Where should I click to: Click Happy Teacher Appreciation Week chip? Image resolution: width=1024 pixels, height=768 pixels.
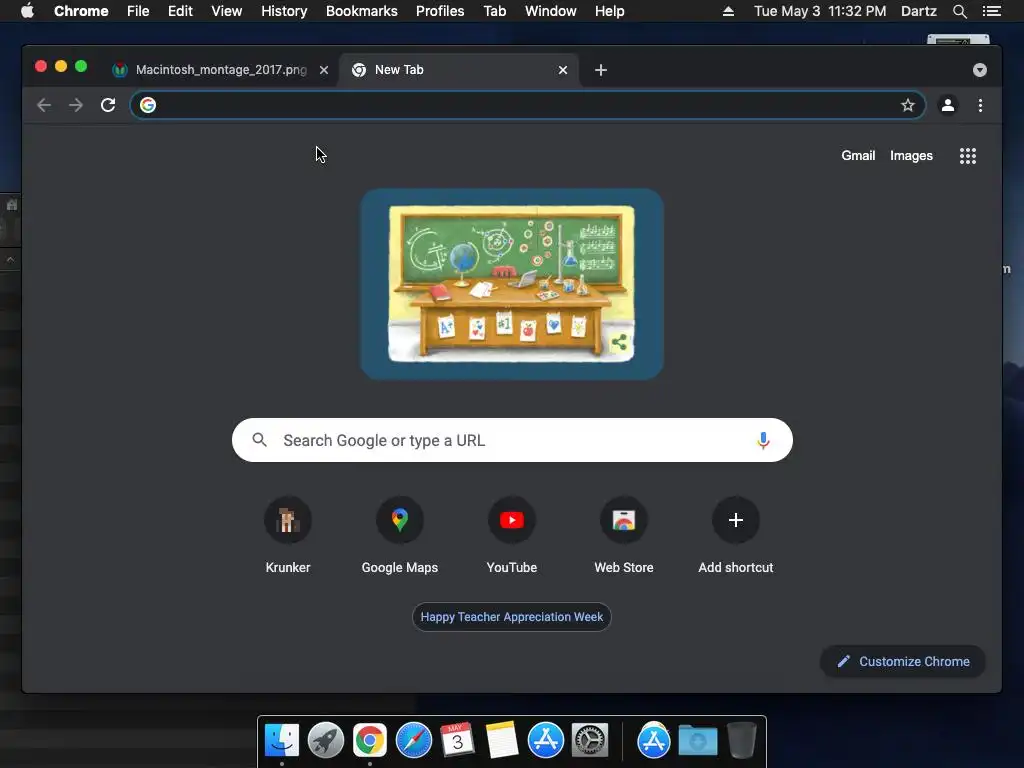[x=512, y=617]
